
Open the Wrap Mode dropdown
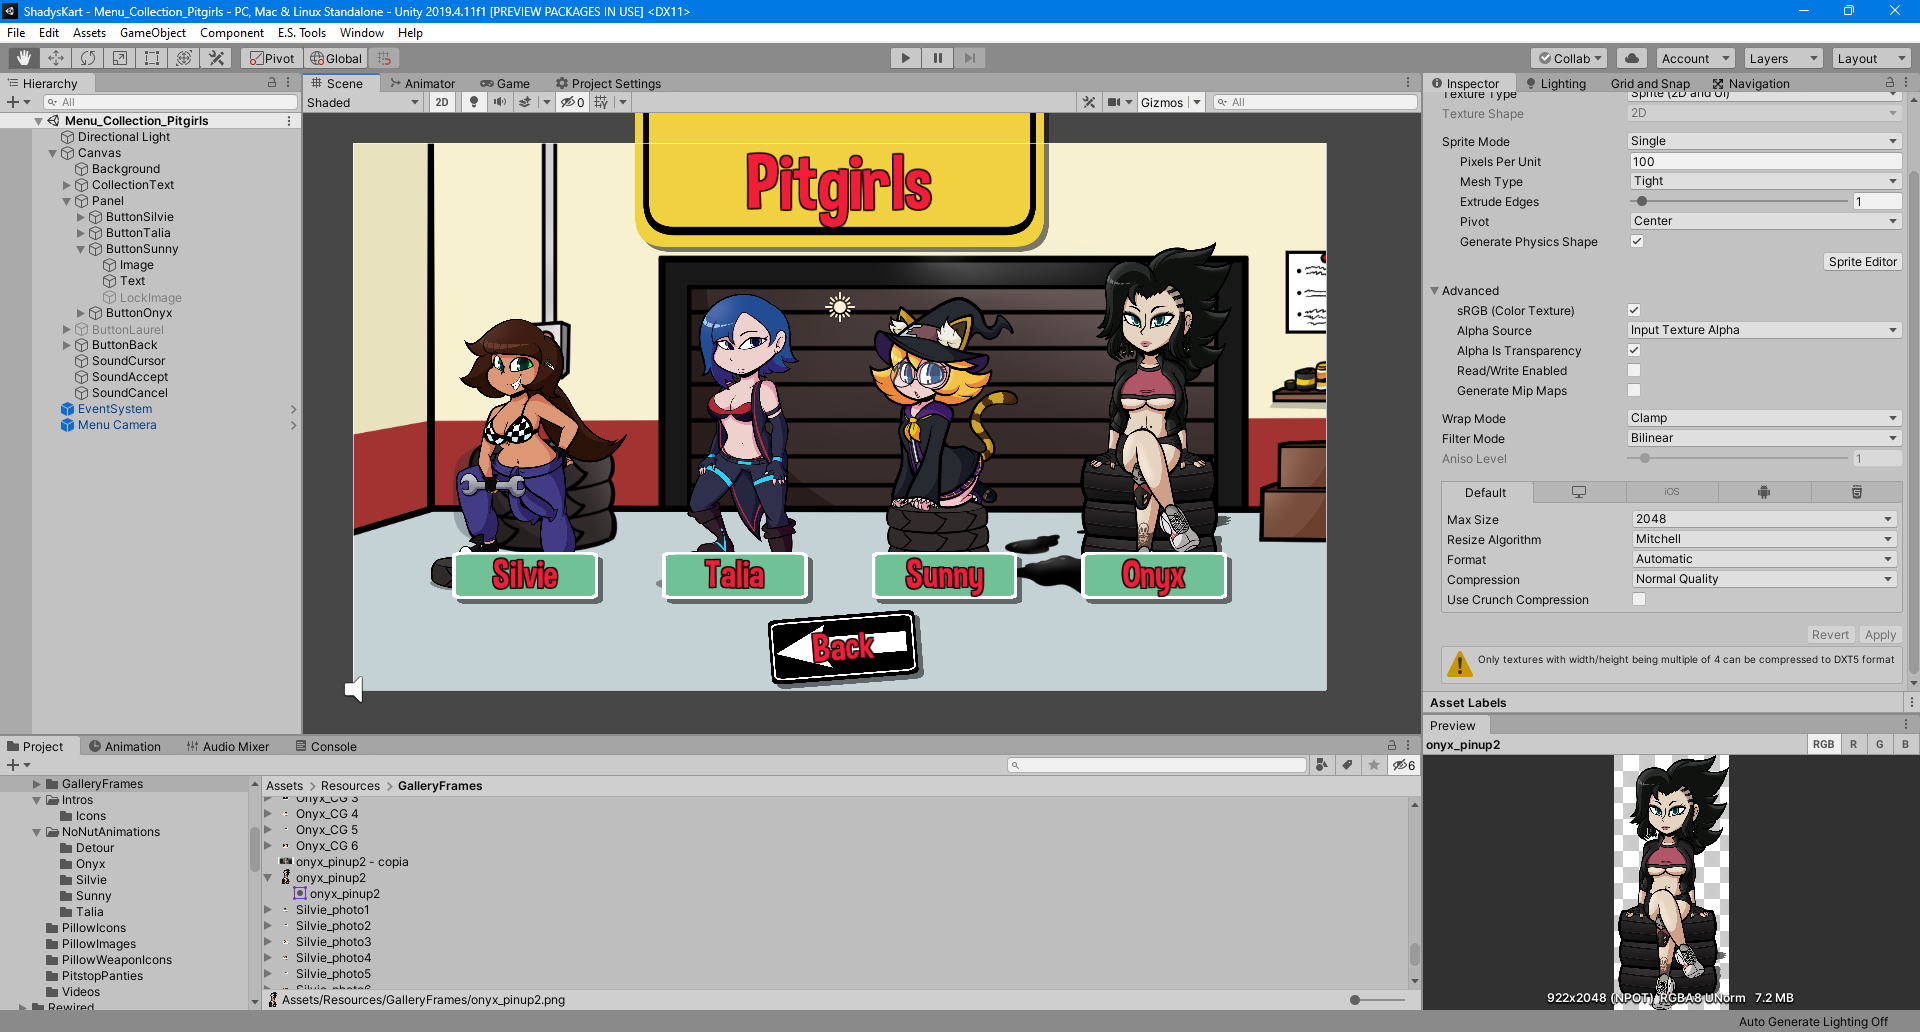click(x=1764, y=418)
